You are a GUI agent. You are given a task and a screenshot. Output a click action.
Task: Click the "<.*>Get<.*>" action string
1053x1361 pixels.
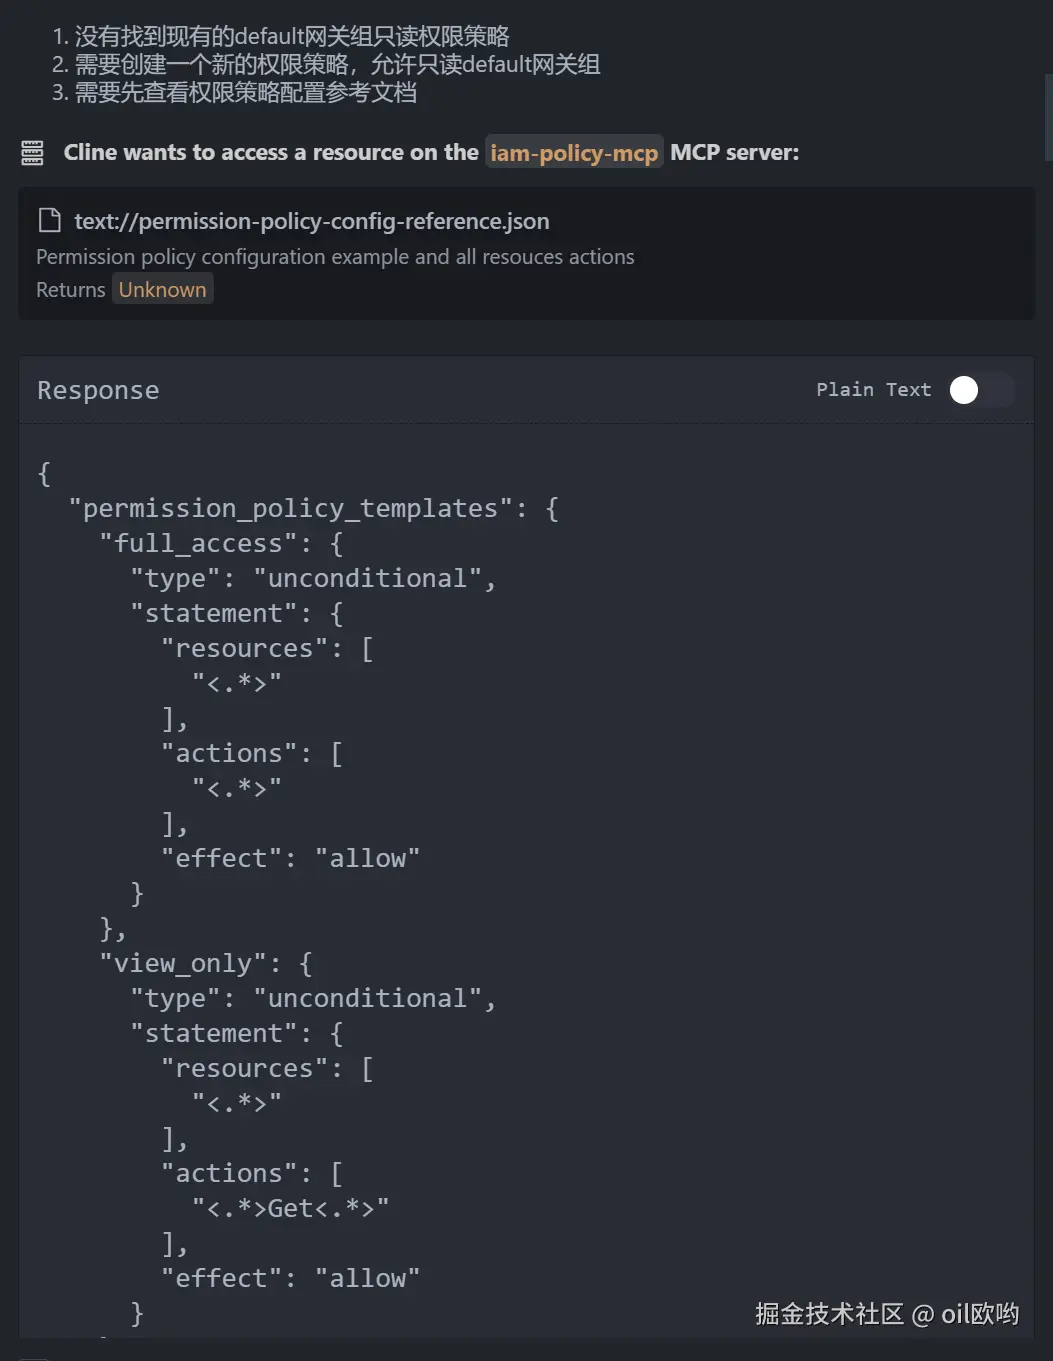click(x=290, y=1208)
